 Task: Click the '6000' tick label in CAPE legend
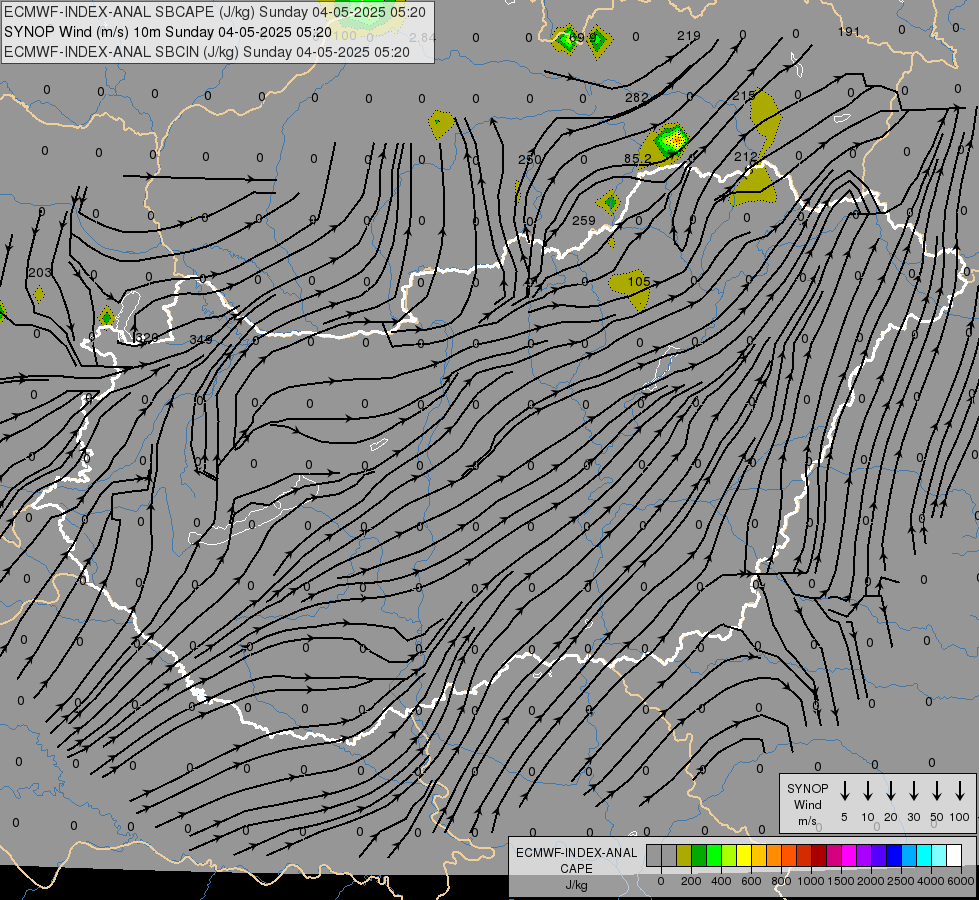click(x=961, y=881)
